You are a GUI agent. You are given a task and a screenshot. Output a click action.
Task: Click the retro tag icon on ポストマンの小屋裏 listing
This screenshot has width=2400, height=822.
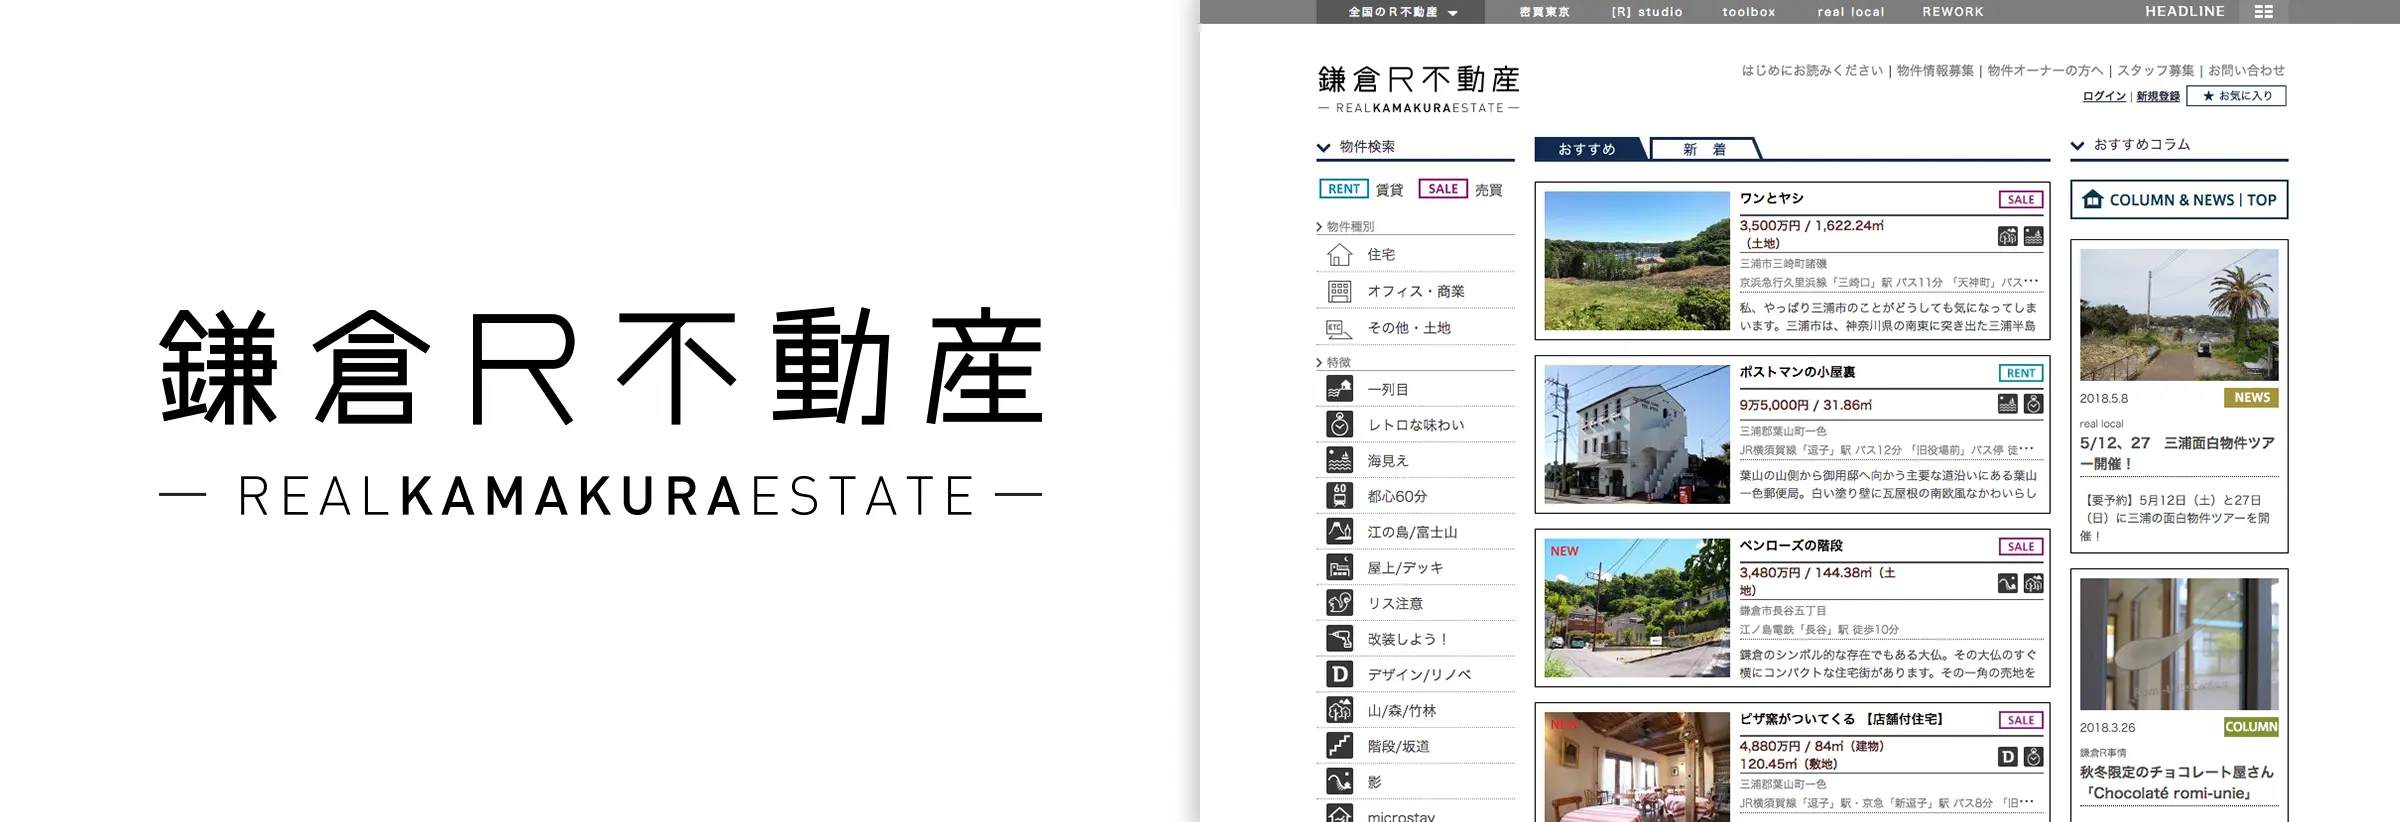click(2033, 404)
